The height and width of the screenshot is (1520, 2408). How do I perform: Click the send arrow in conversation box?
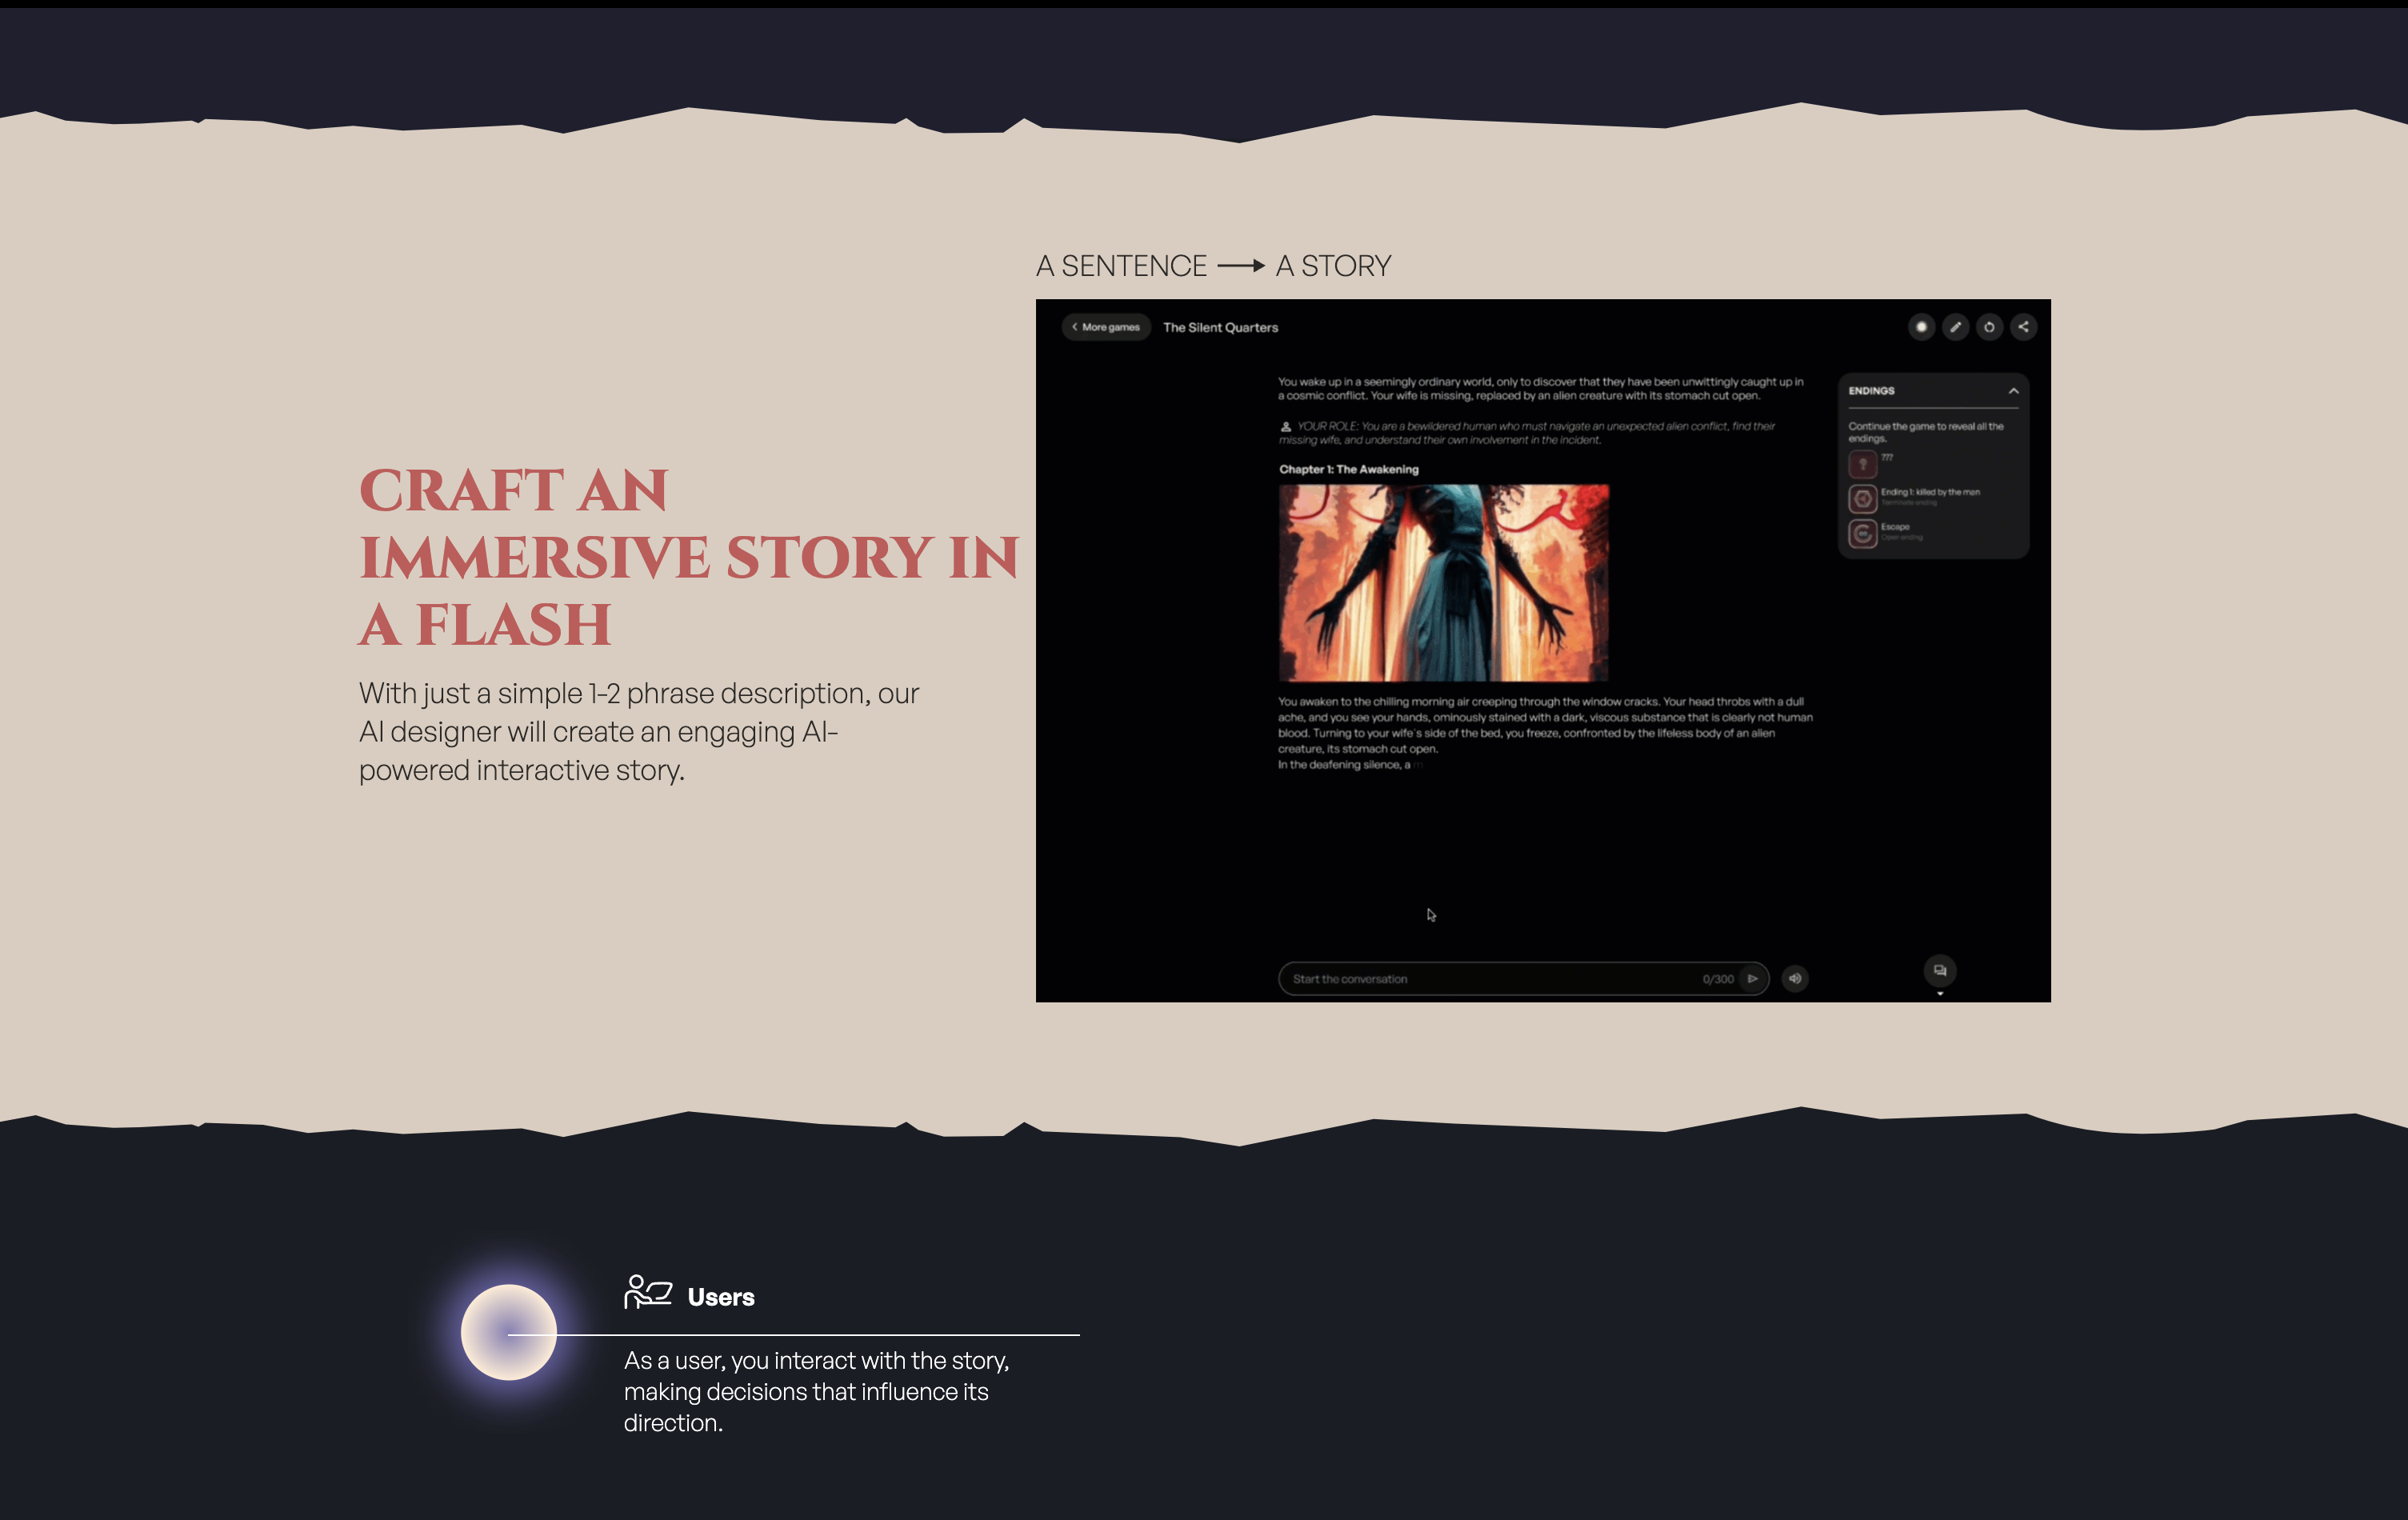click(1752, 979)
